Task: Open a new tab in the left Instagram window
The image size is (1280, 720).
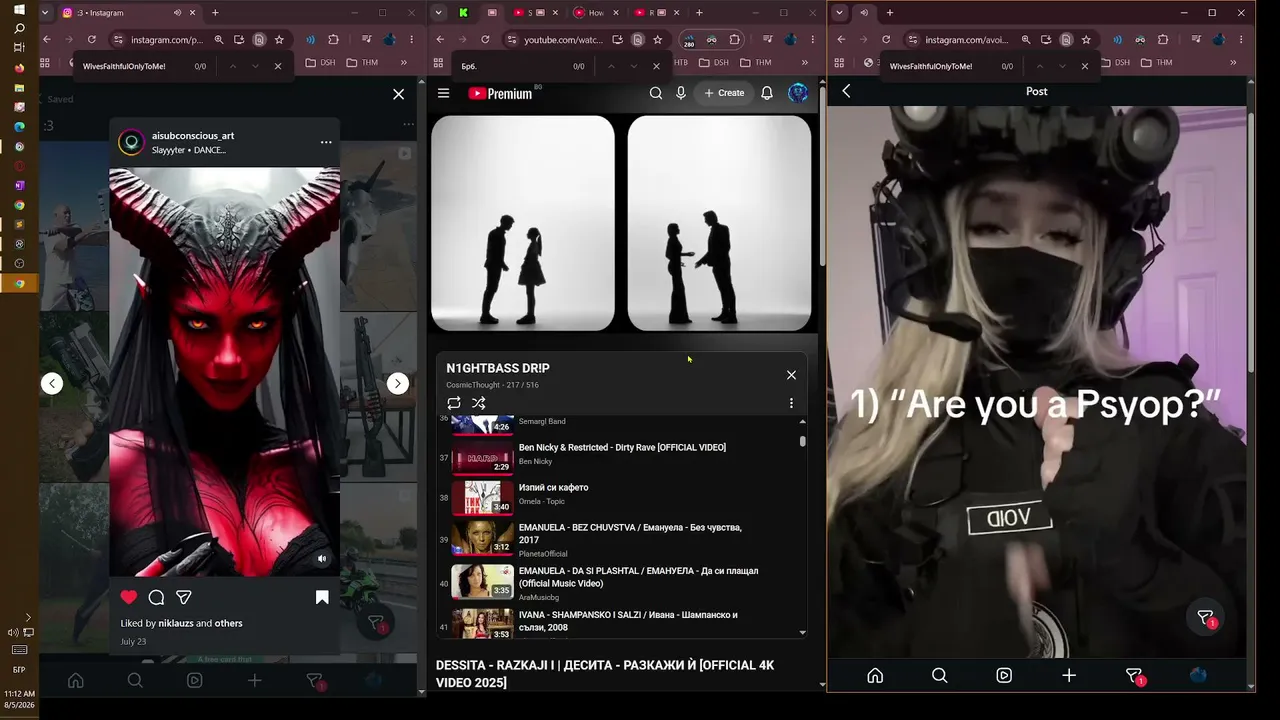Action: 215,13
